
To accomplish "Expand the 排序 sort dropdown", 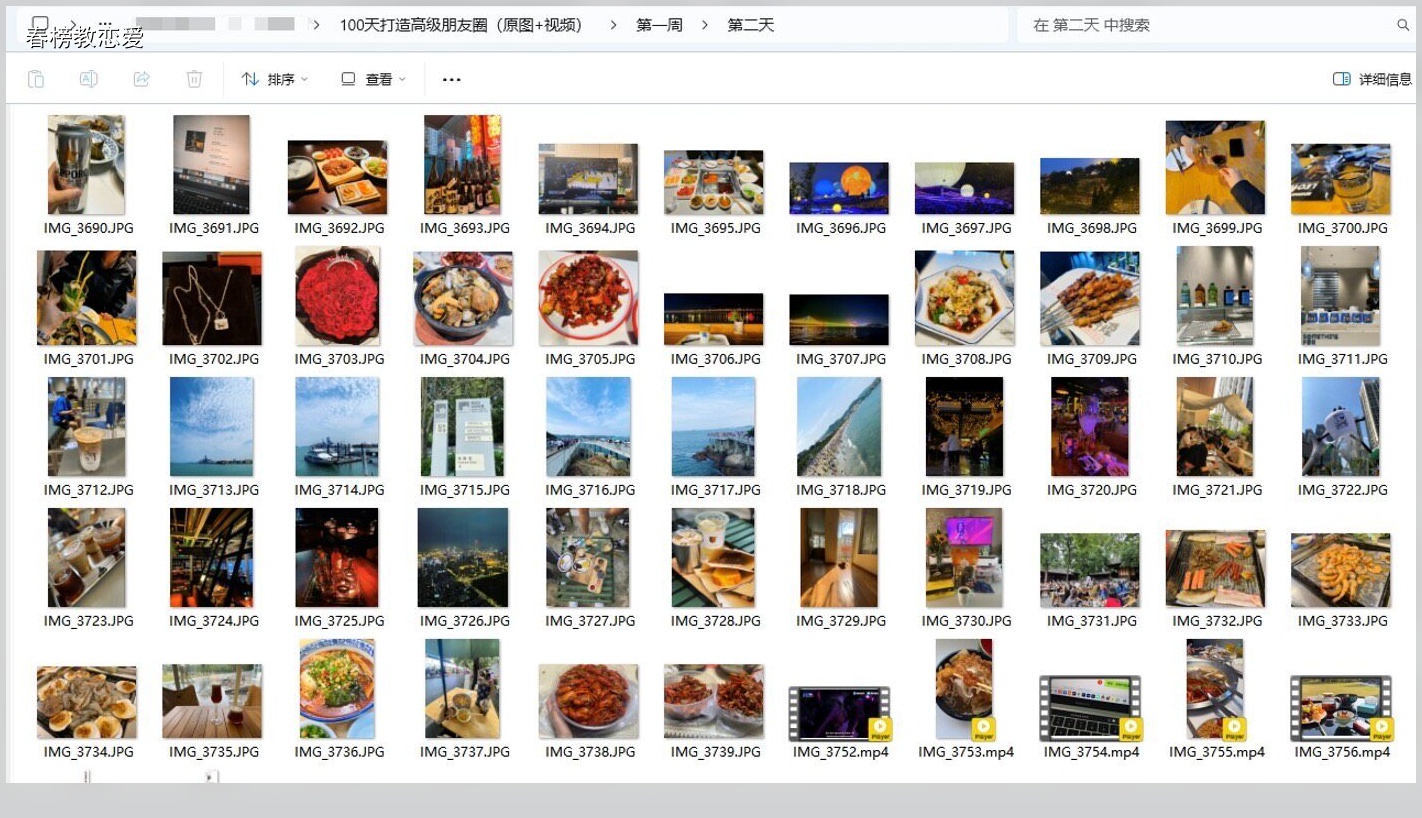I will click(x=275, y=79).
